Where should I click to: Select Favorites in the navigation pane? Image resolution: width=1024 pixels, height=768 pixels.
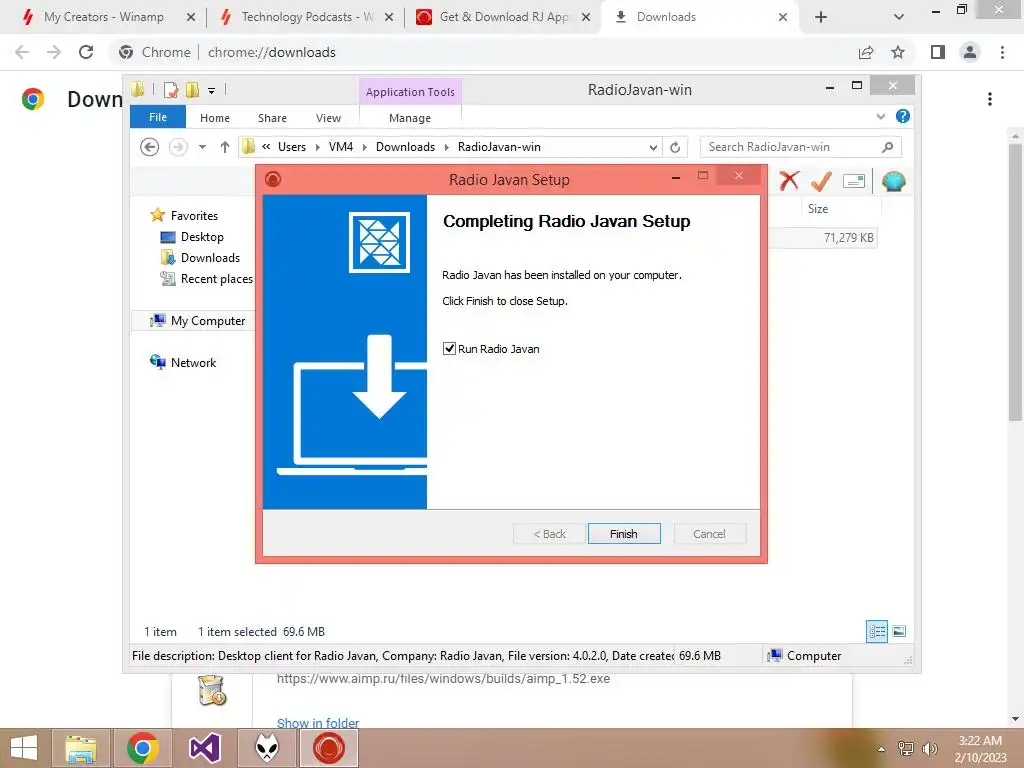(x=194, y=216)
